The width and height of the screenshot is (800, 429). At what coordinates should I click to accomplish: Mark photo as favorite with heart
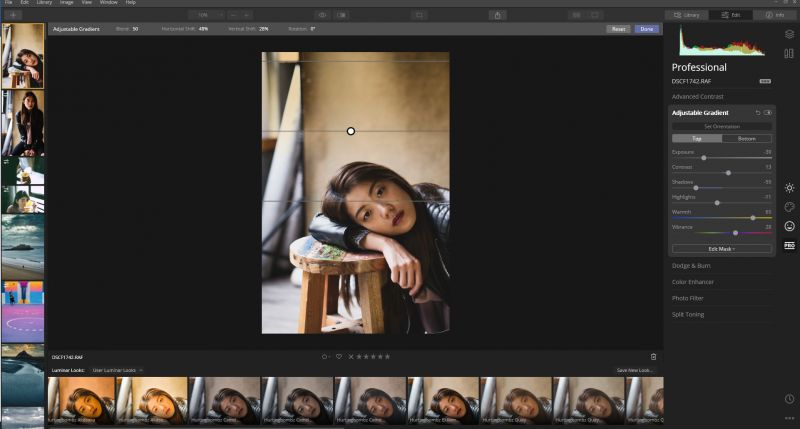tap(339, 357)
